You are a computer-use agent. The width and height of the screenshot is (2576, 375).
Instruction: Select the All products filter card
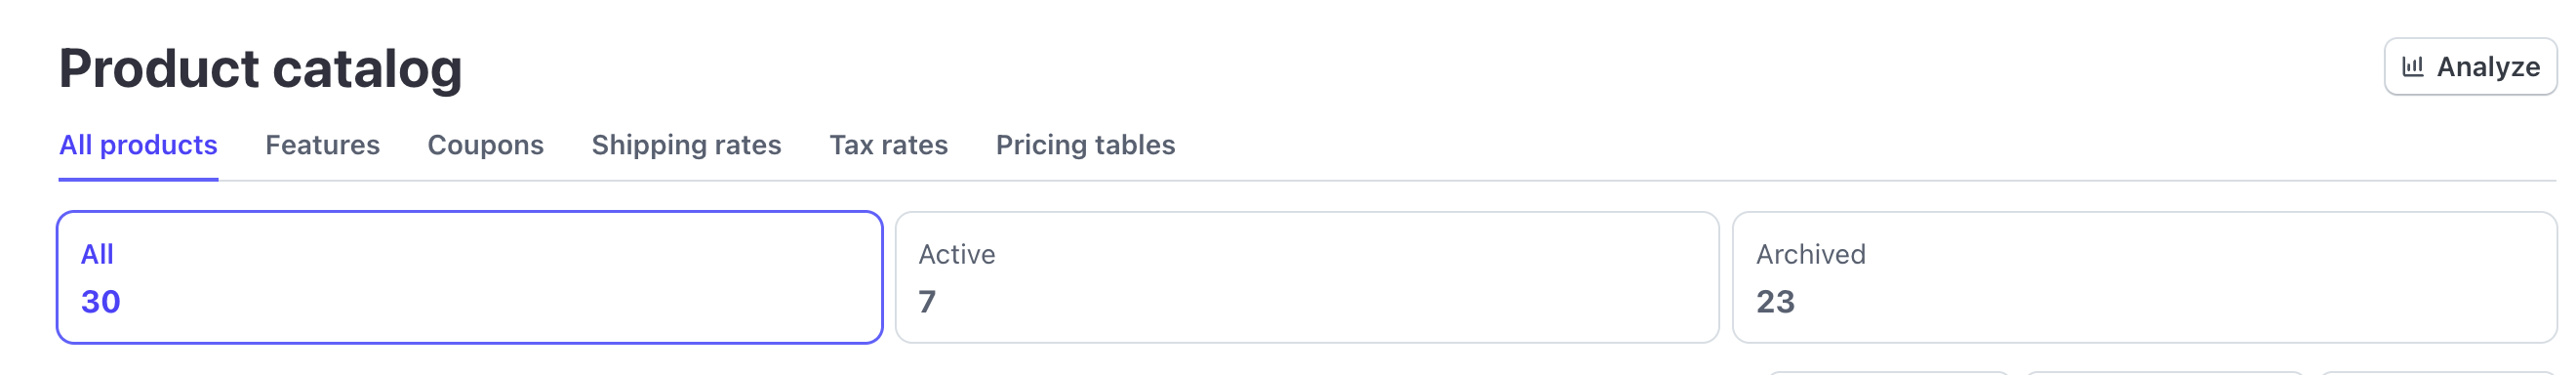pyautogui.click(x=469, y=277)
